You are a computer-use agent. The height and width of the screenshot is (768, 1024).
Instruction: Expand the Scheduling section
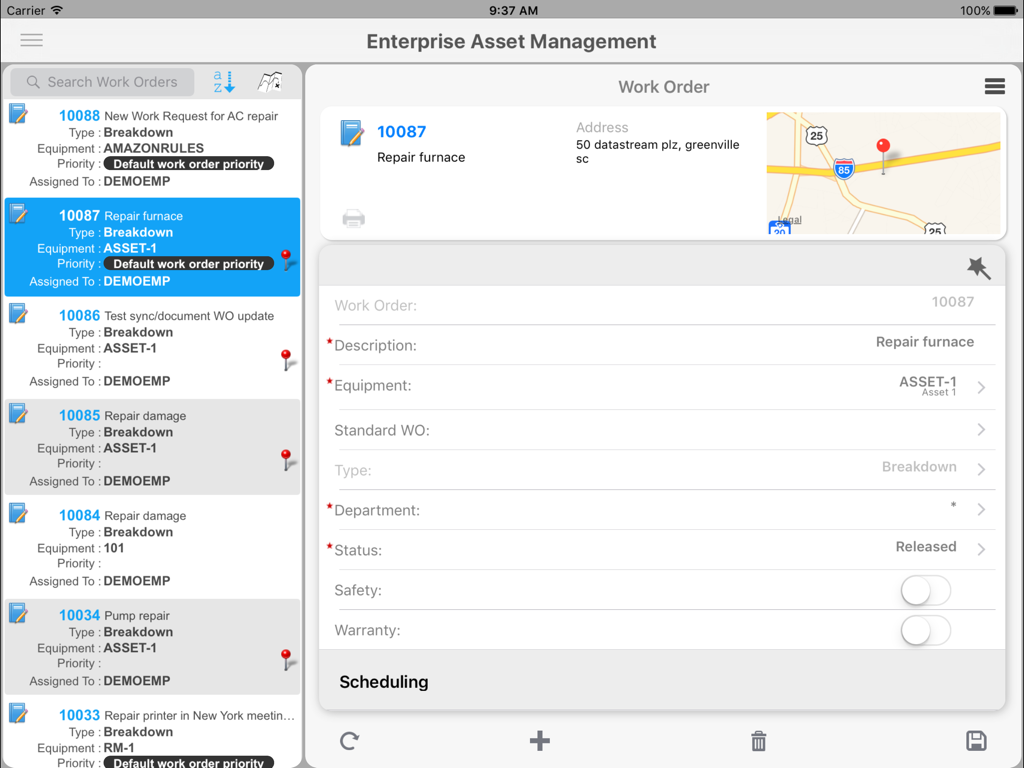pos(384,682)
